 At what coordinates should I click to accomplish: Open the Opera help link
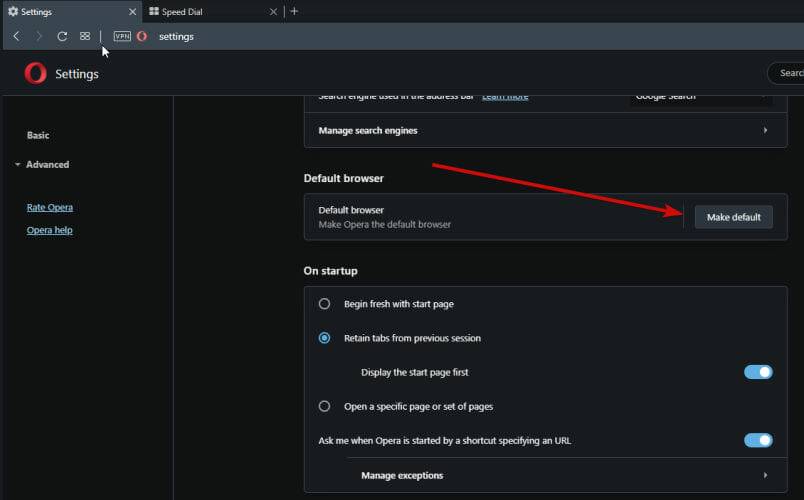[50, 230]
